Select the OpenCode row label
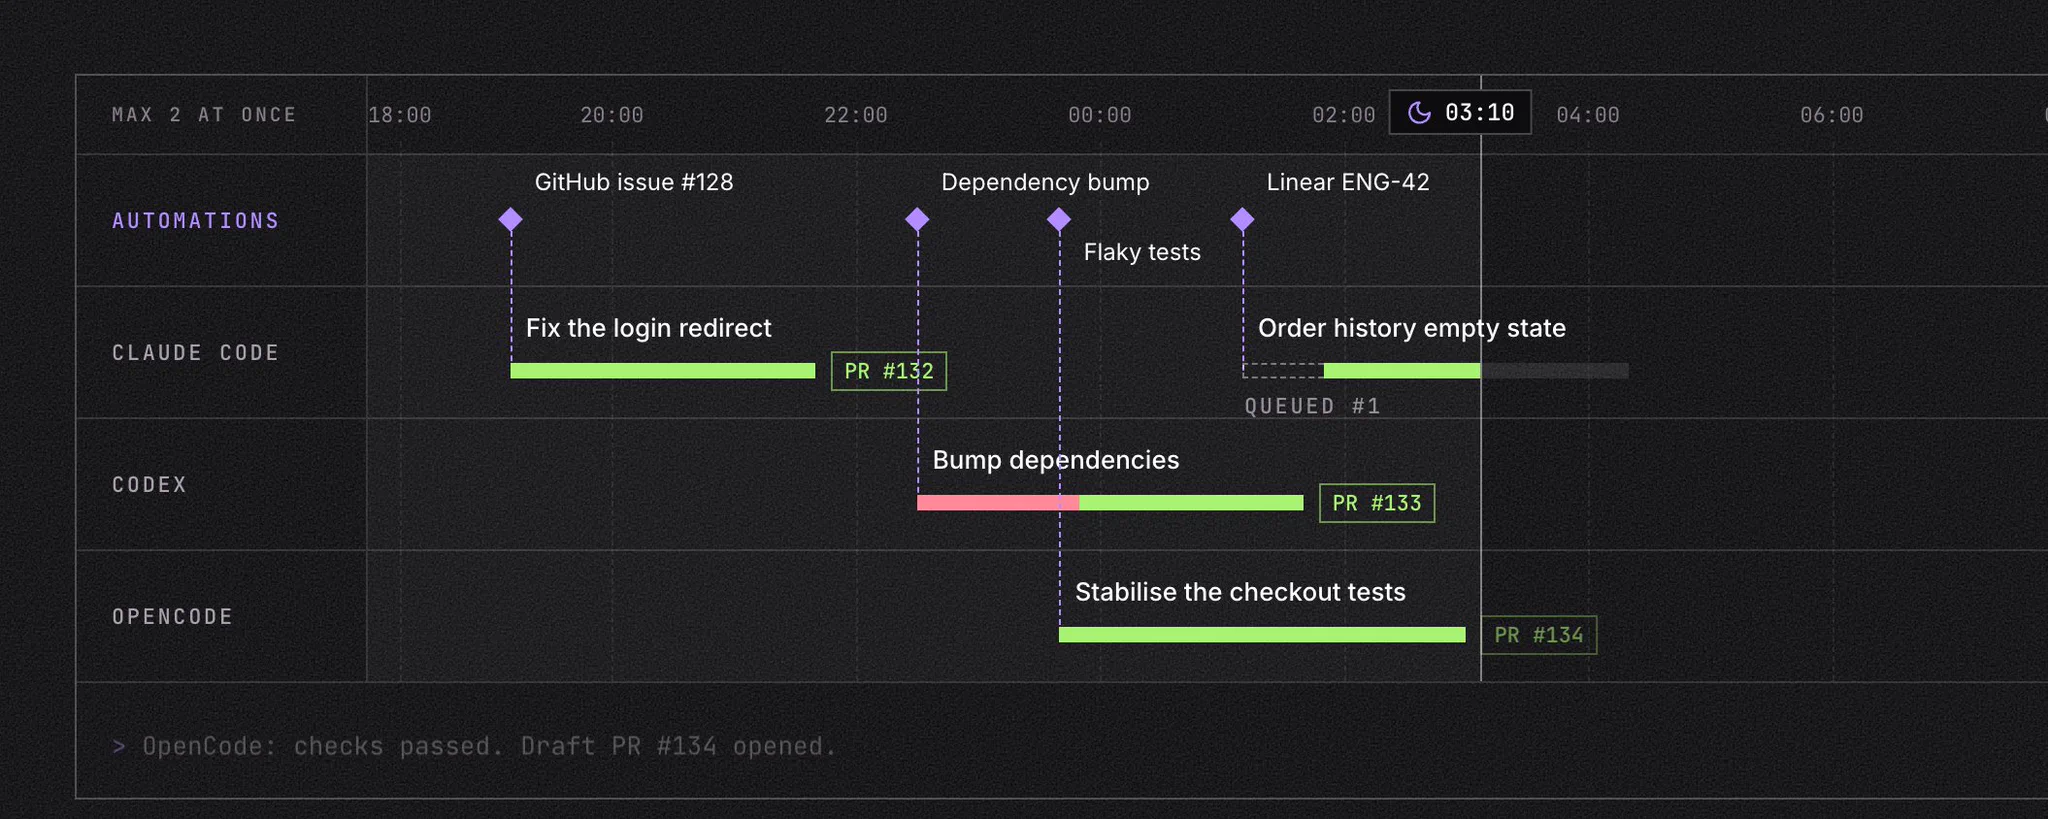This screenshot has width=2048, height=819. coord(173,616)
